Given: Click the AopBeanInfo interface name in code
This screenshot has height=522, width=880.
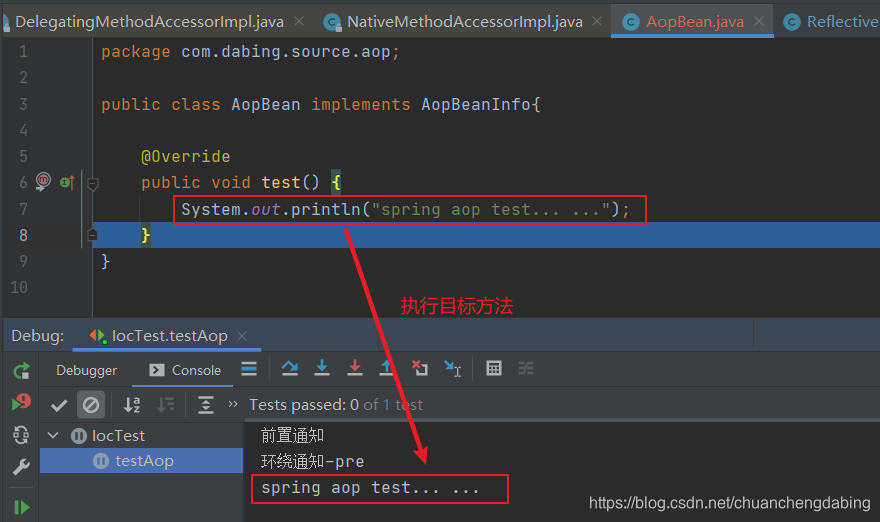Looking at the screenshot, I should 475,104.
